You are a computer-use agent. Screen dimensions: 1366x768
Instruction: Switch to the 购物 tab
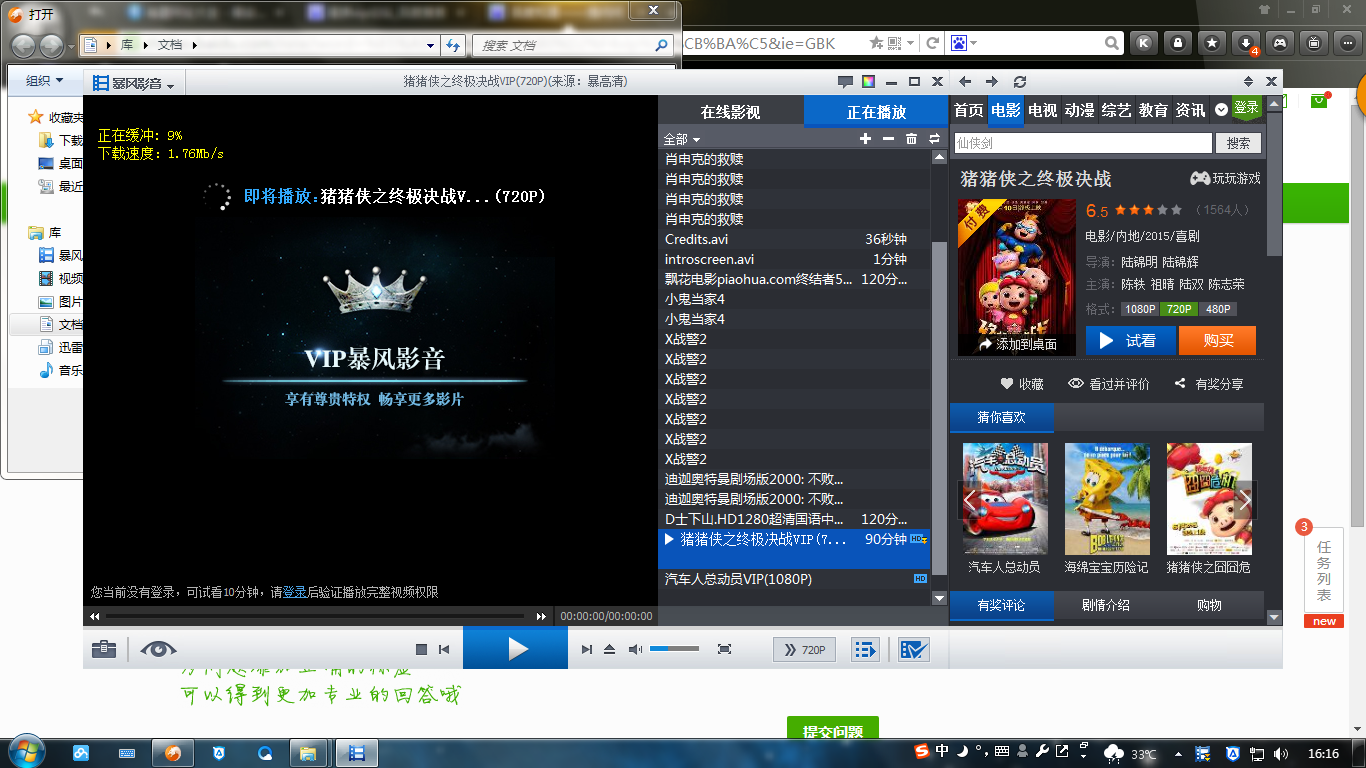point(1209,605)
